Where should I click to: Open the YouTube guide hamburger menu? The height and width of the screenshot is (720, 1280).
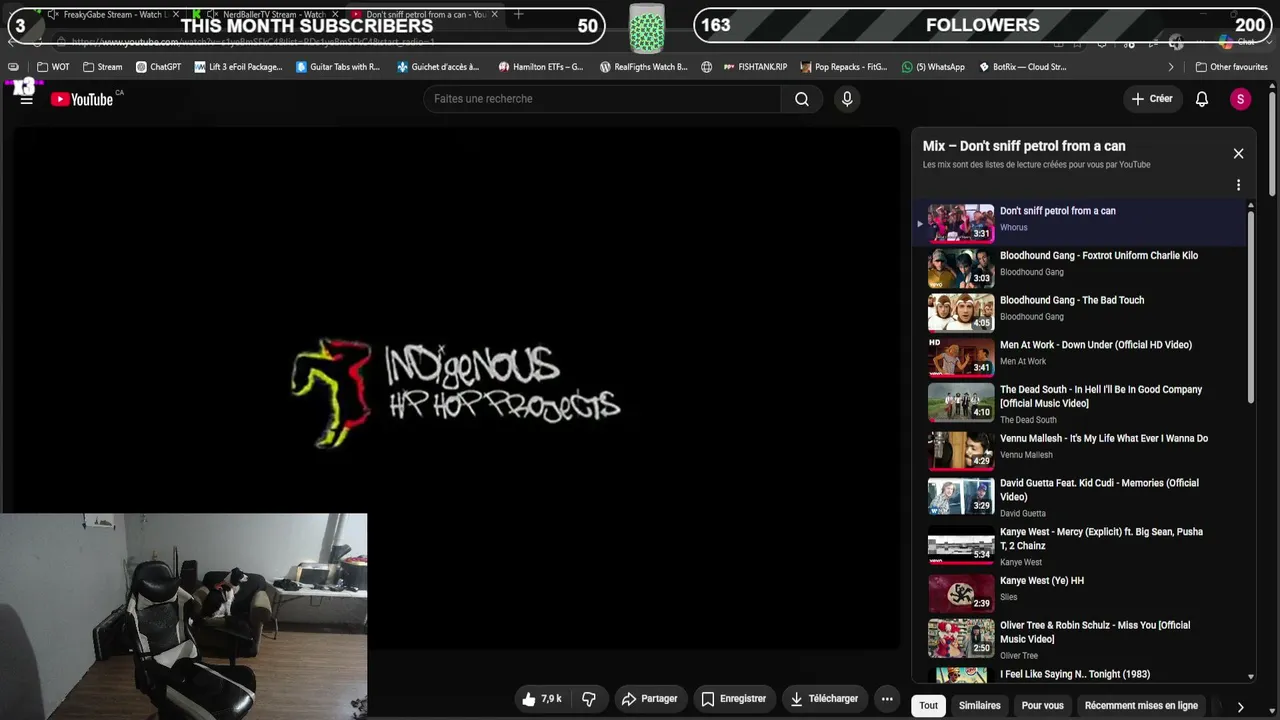coord(27,99)
